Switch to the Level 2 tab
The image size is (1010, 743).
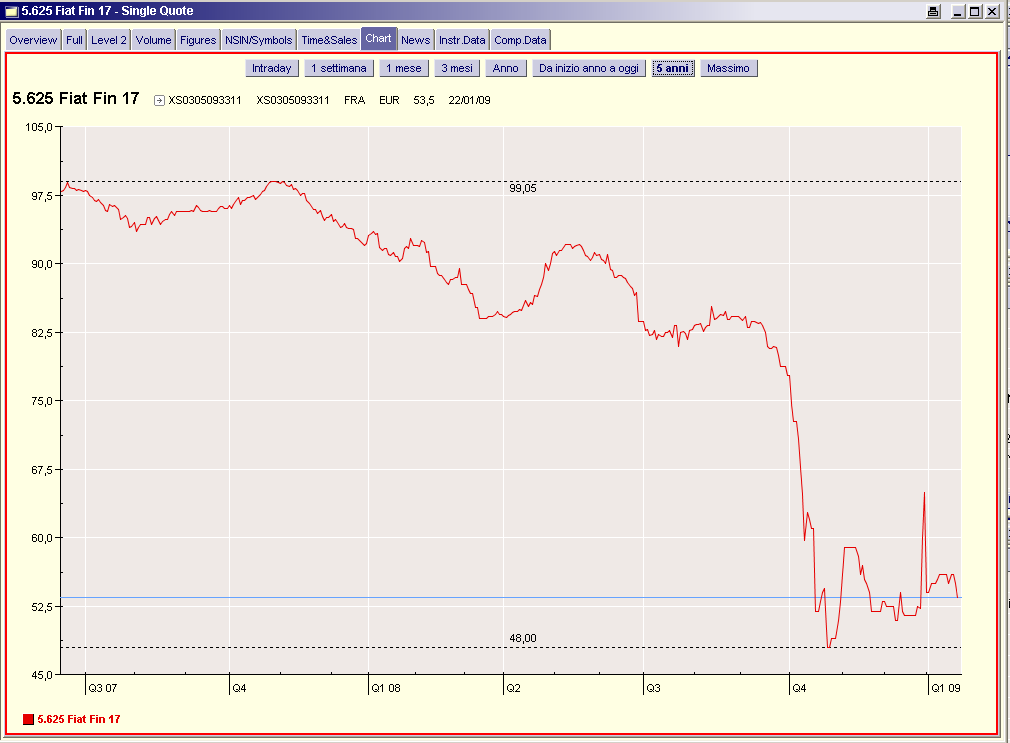(x=109, y=40)
